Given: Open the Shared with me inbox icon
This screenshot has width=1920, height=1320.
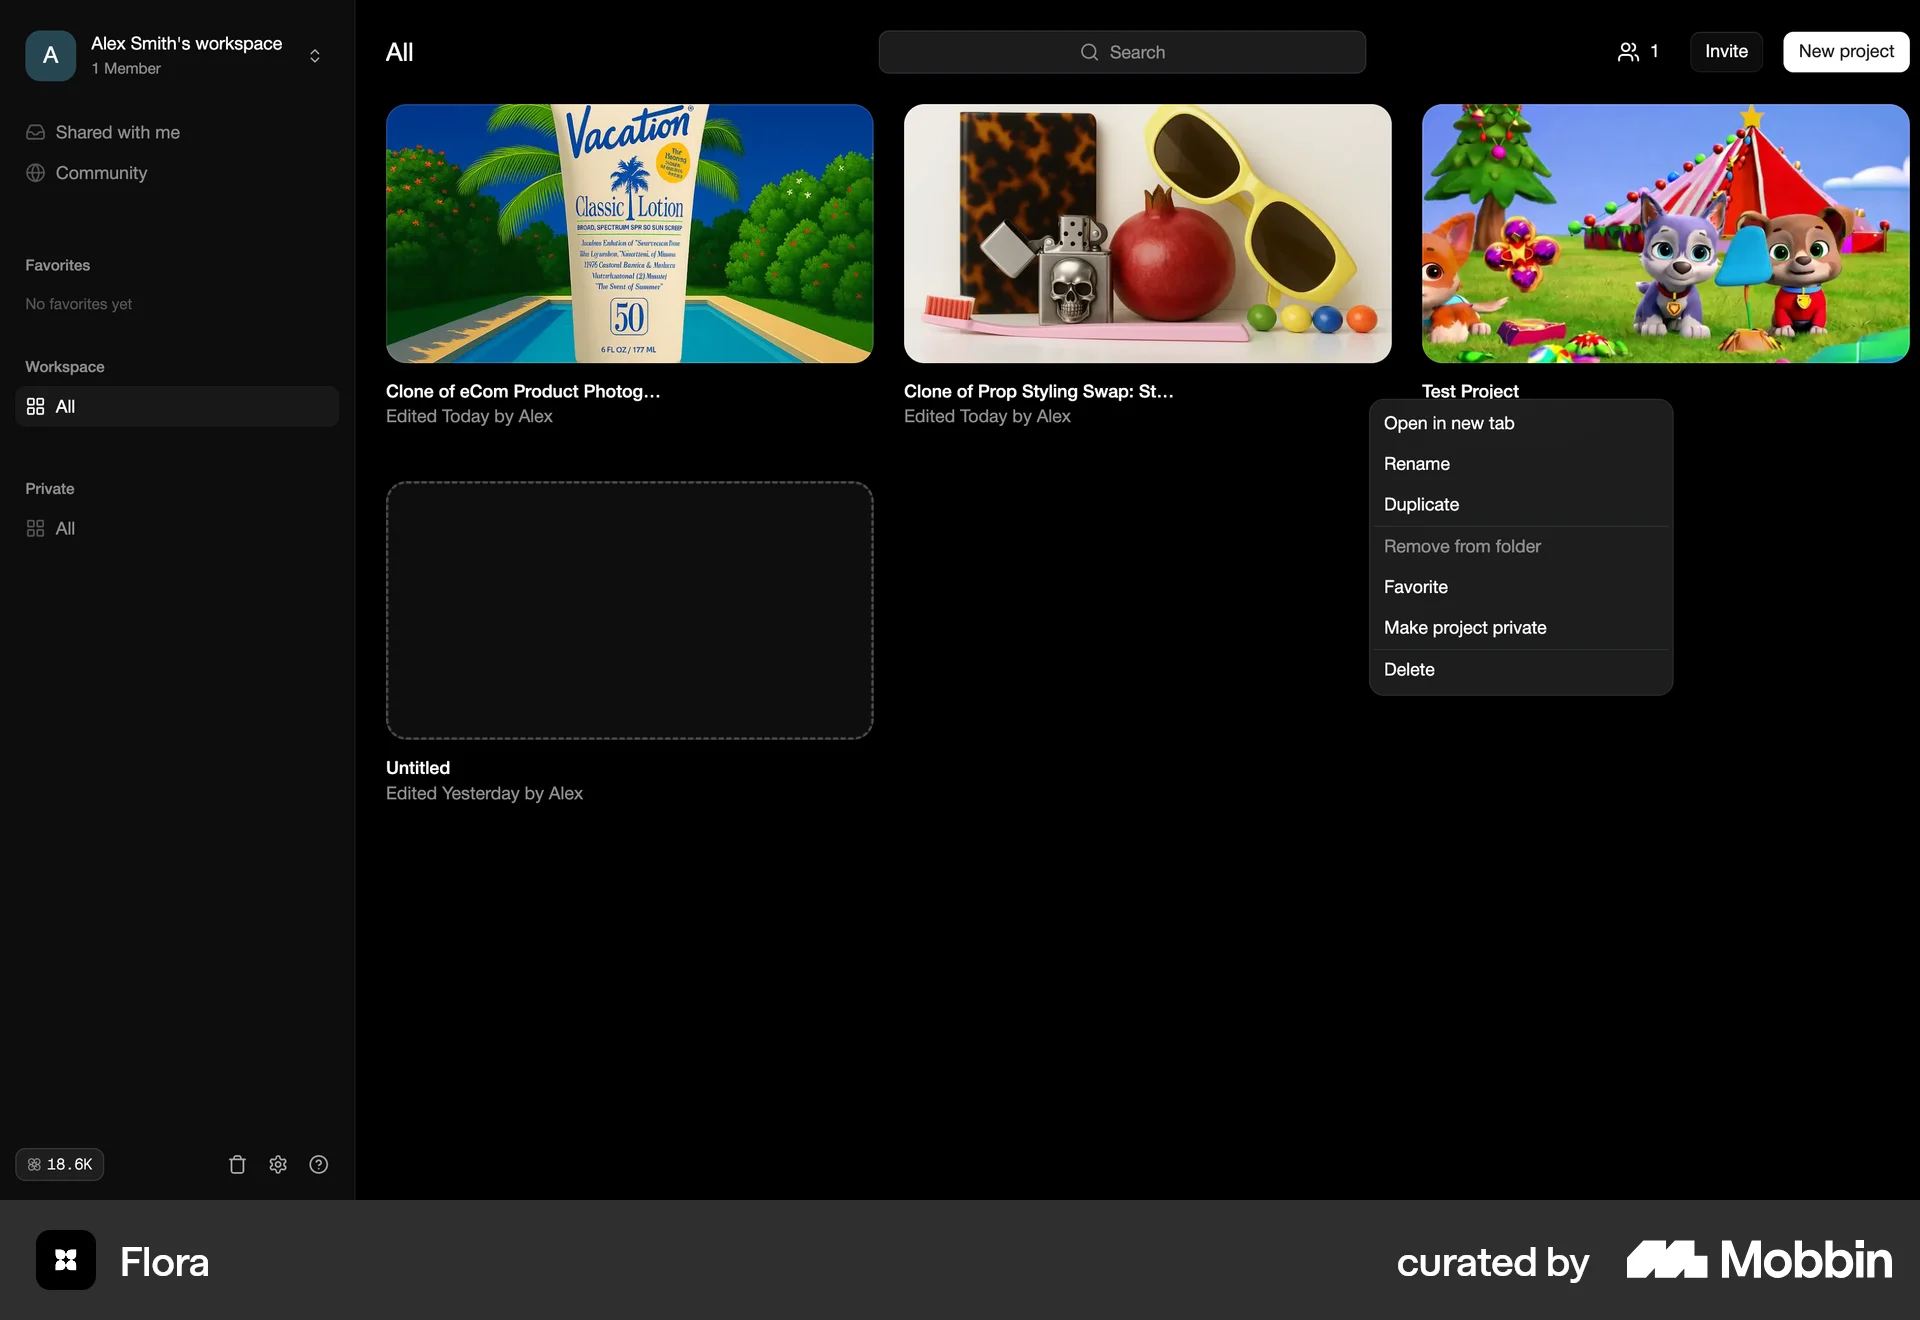Looking at the screenshot, I should [x=34, y=132].
